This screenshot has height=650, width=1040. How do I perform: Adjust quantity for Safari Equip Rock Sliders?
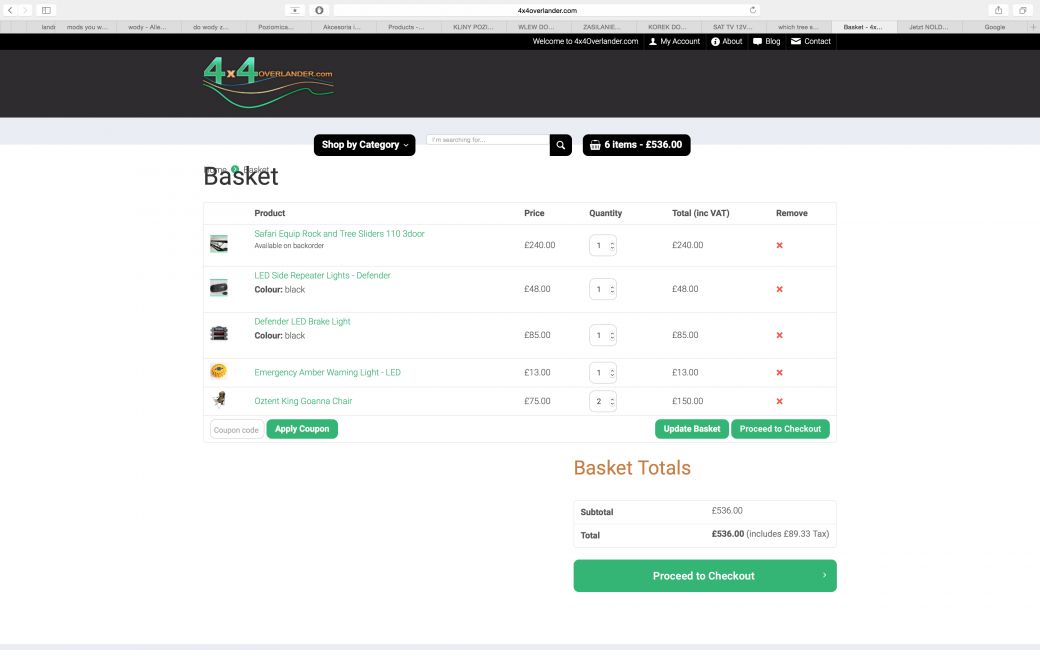603,245
